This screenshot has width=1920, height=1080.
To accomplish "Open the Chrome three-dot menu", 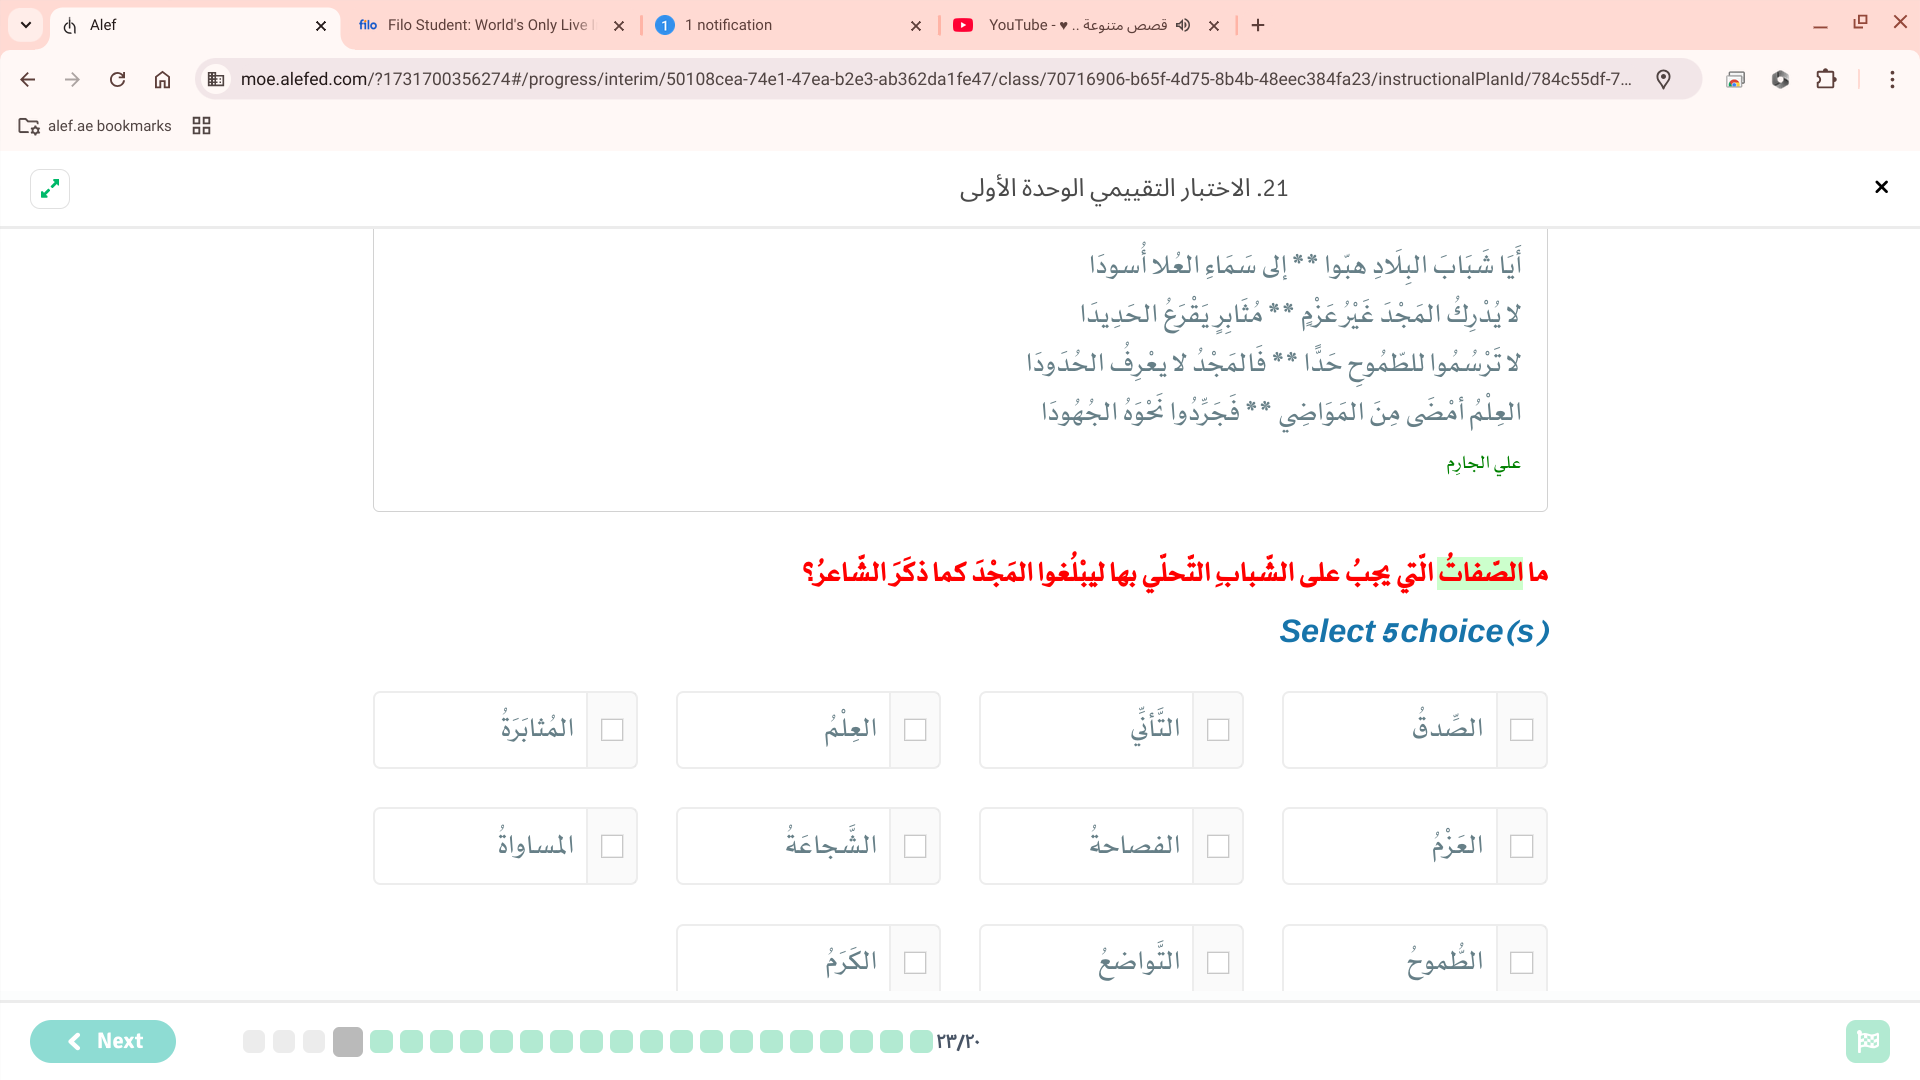I will tap(1892, 79).
